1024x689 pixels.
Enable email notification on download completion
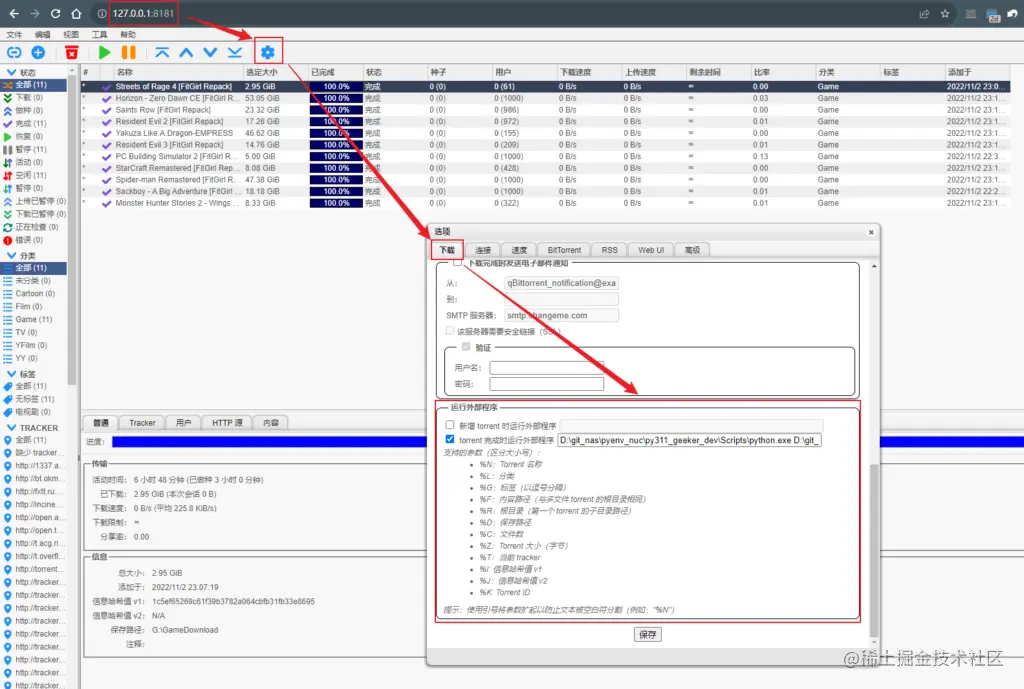455,262
